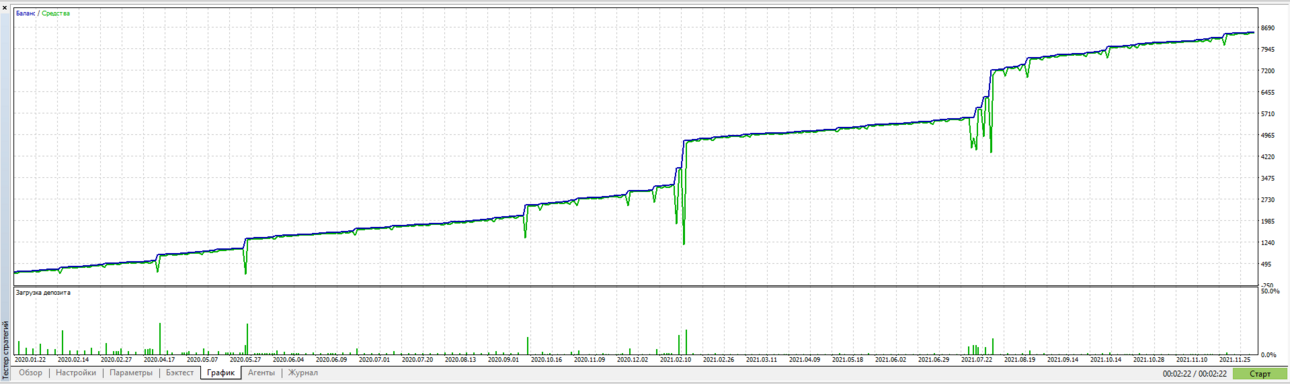Click the 2020.02.14 date on the time axis
This screenshot has width=1290, height=384.
(x=73, y=360)
